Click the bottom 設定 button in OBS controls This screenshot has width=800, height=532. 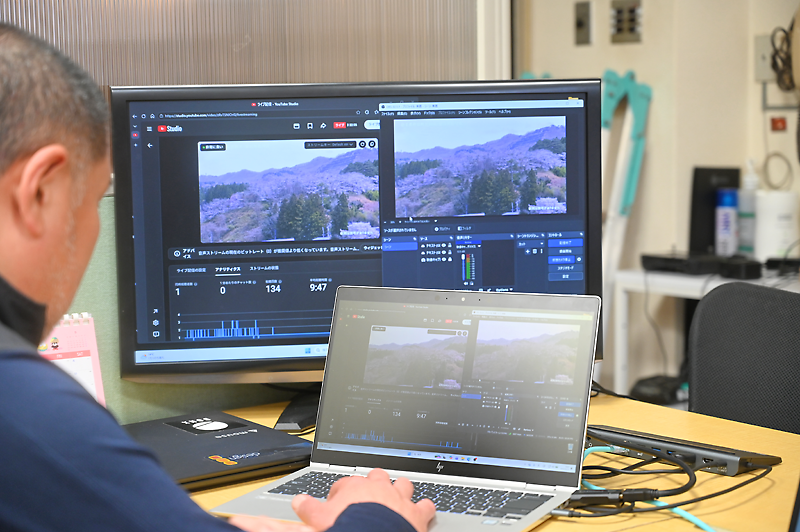[565, 277]
